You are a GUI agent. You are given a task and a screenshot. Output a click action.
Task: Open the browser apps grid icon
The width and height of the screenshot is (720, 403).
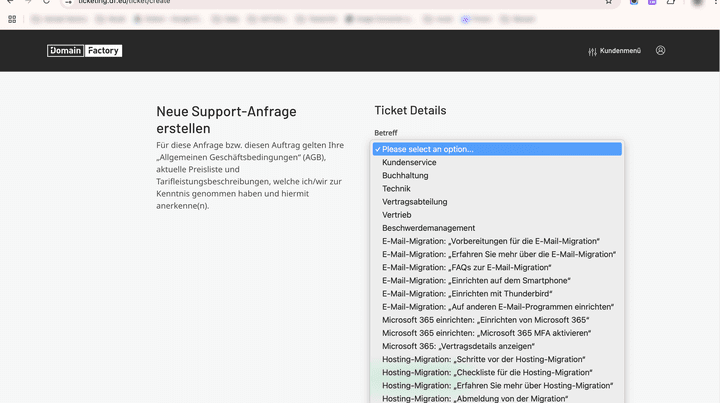coord(12,19)
